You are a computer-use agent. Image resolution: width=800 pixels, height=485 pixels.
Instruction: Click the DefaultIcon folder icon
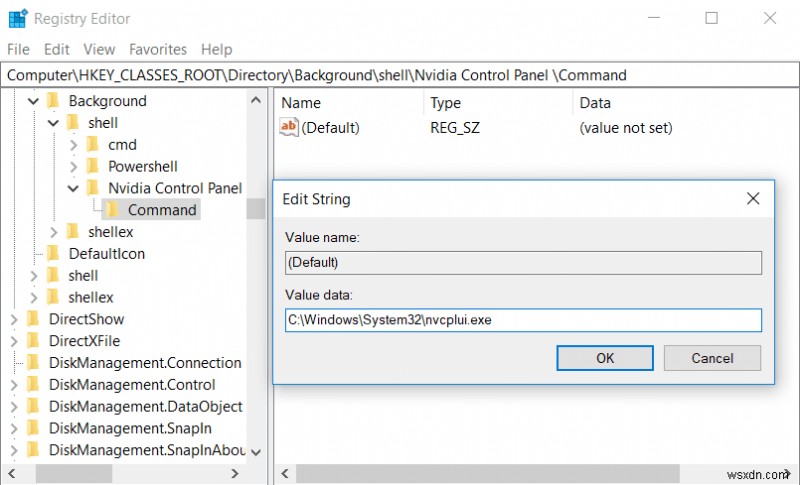tap(54, 253)
